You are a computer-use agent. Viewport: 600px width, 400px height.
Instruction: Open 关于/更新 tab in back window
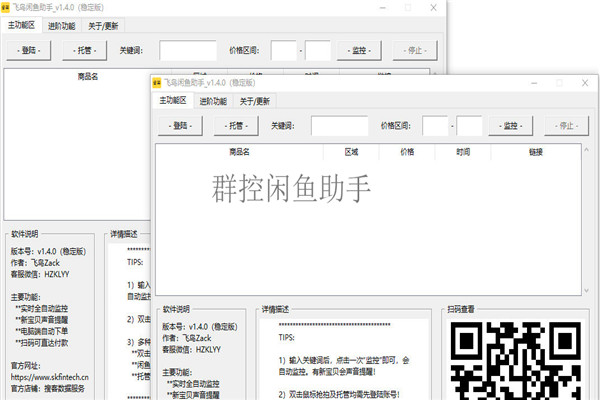click(x=103, y=26)
